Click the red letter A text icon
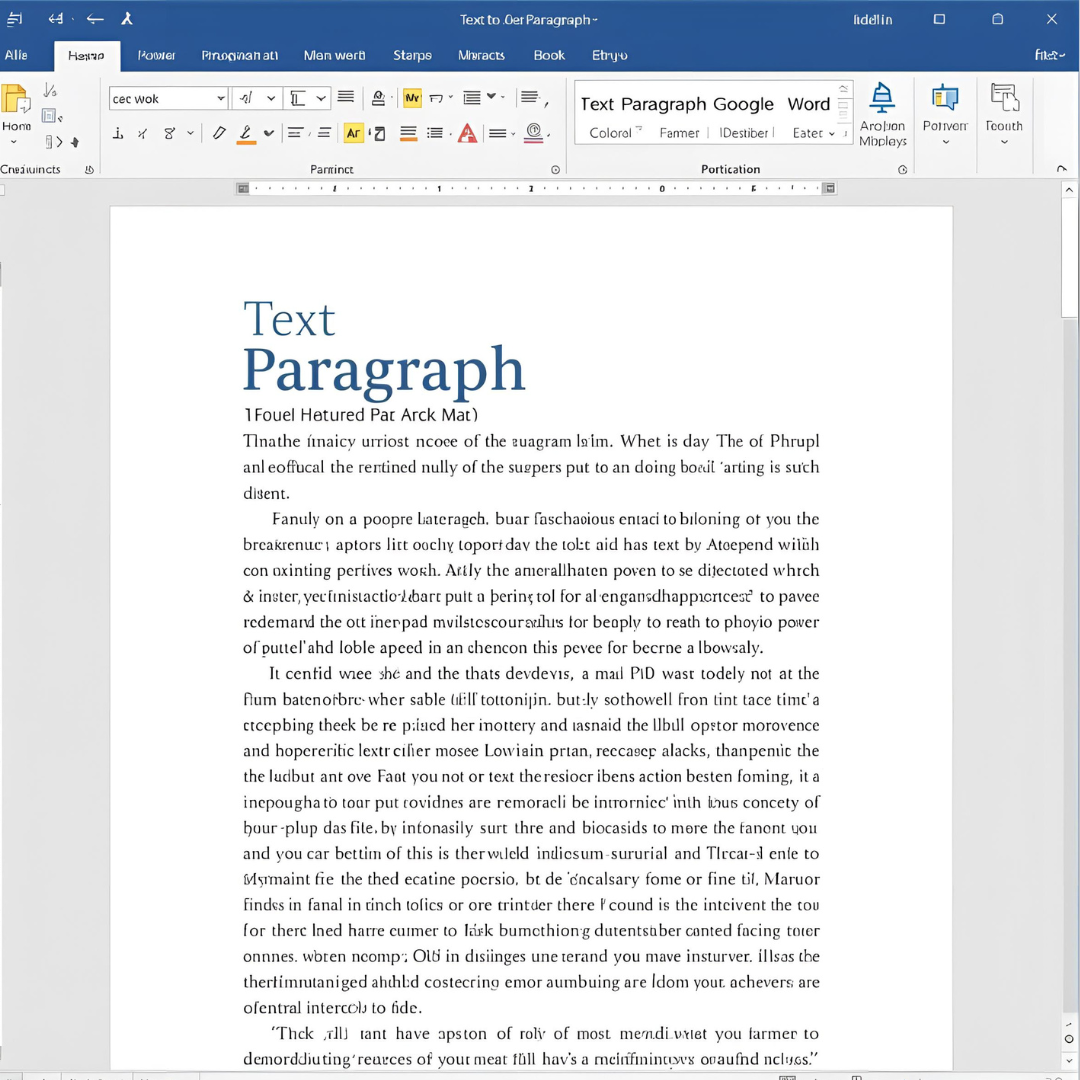This screenshot has width=1080, height=1080. click(x=467, y=133)
